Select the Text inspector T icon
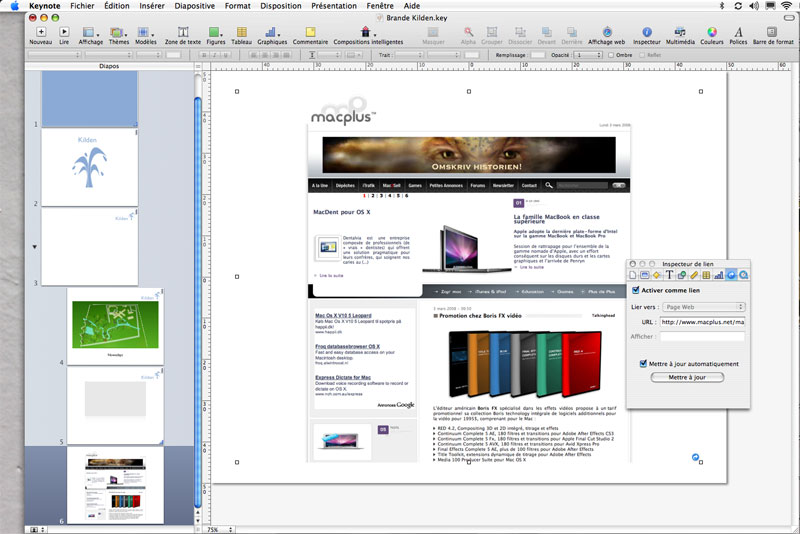Viewport: 800px width, 534px height. (669, 275)
